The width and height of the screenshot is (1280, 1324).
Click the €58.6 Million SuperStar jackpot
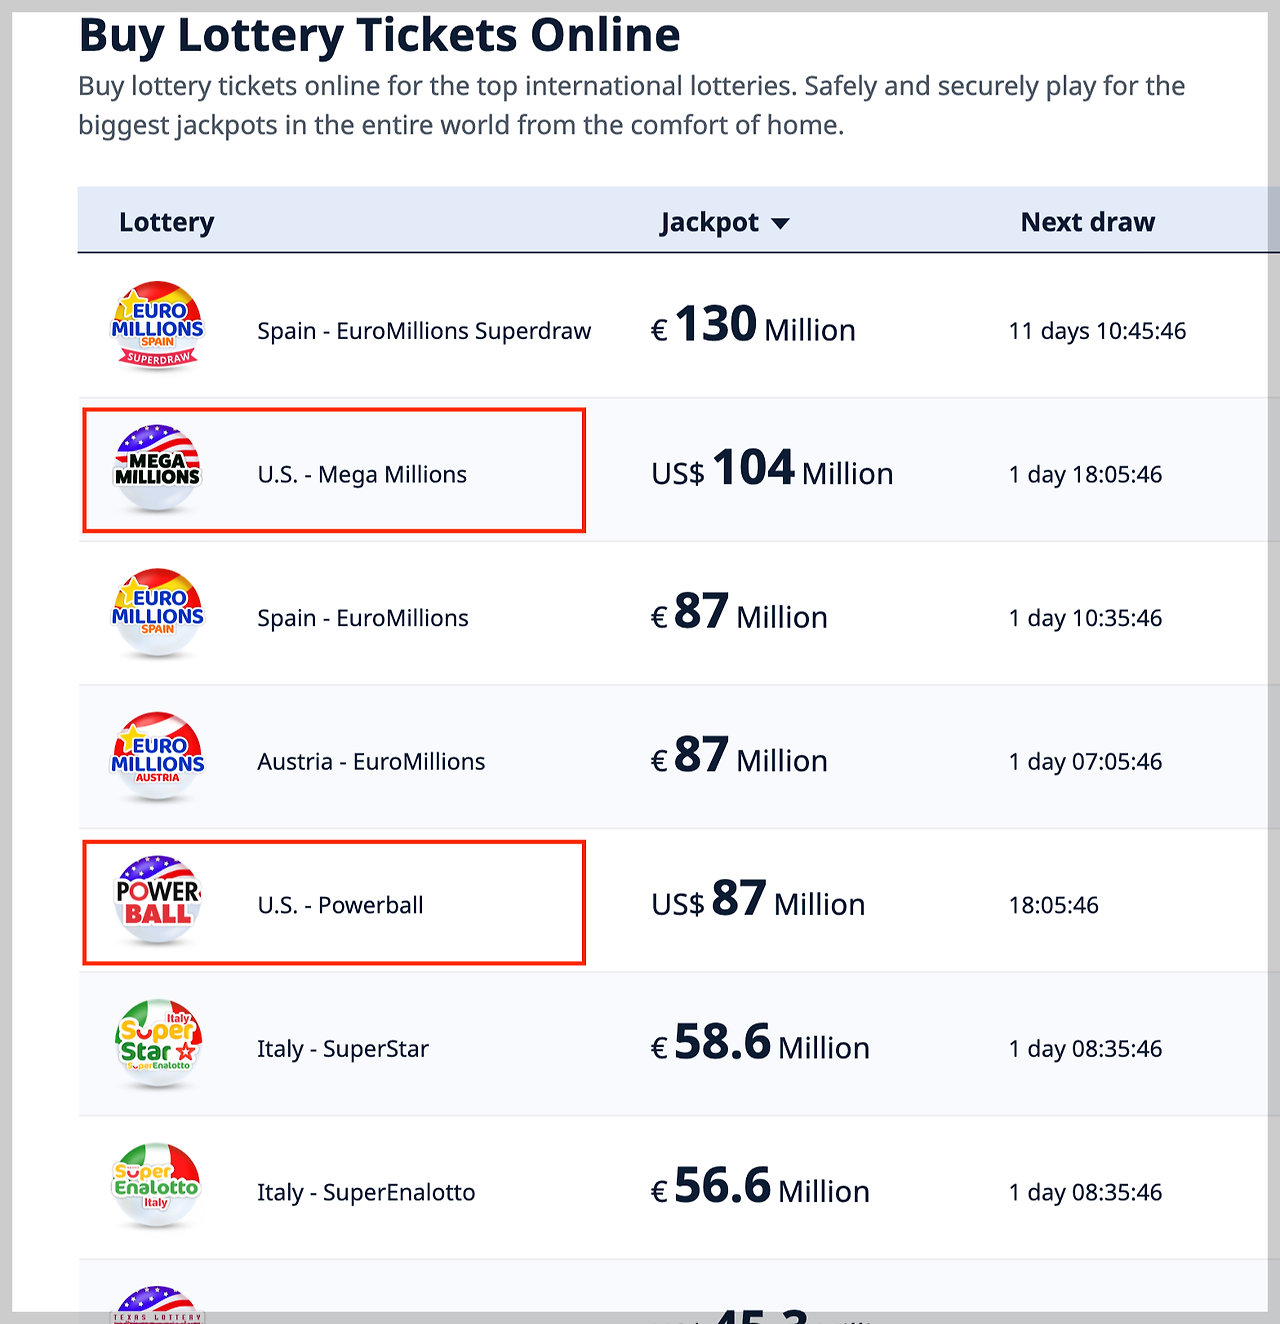[x=760, y=1043]
